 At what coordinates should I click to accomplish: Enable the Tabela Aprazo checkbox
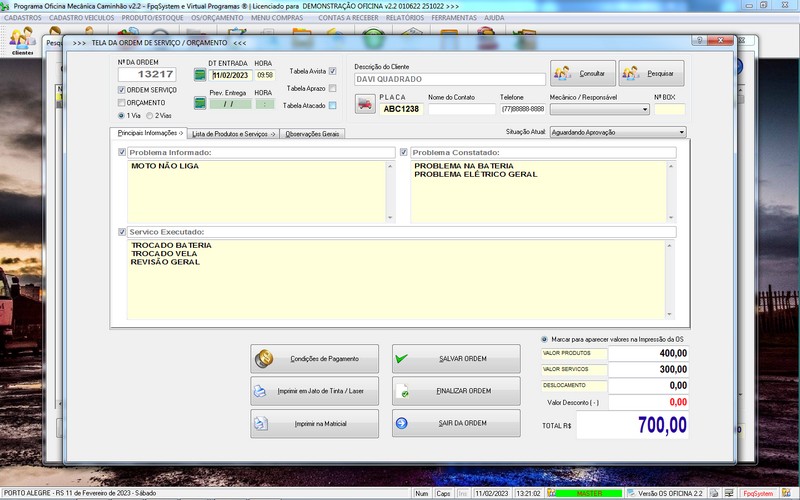(x=333, y=88)
